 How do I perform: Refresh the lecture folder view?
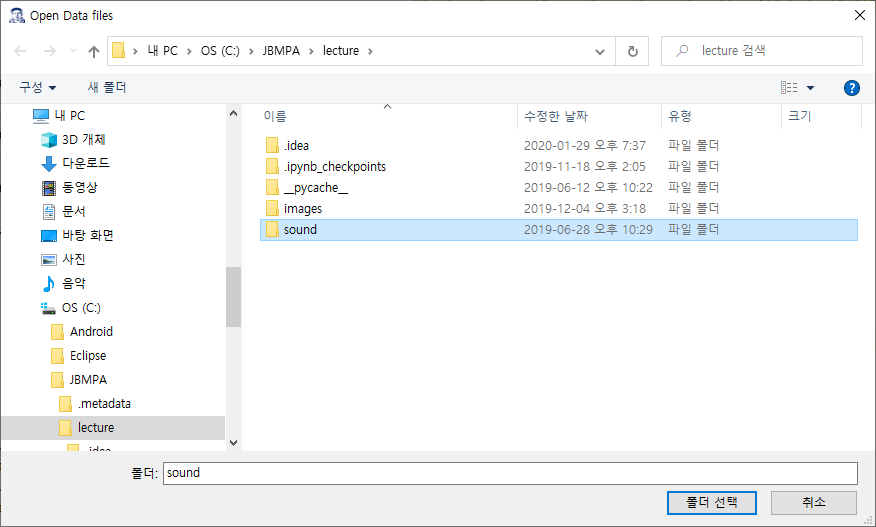point(632,51)
